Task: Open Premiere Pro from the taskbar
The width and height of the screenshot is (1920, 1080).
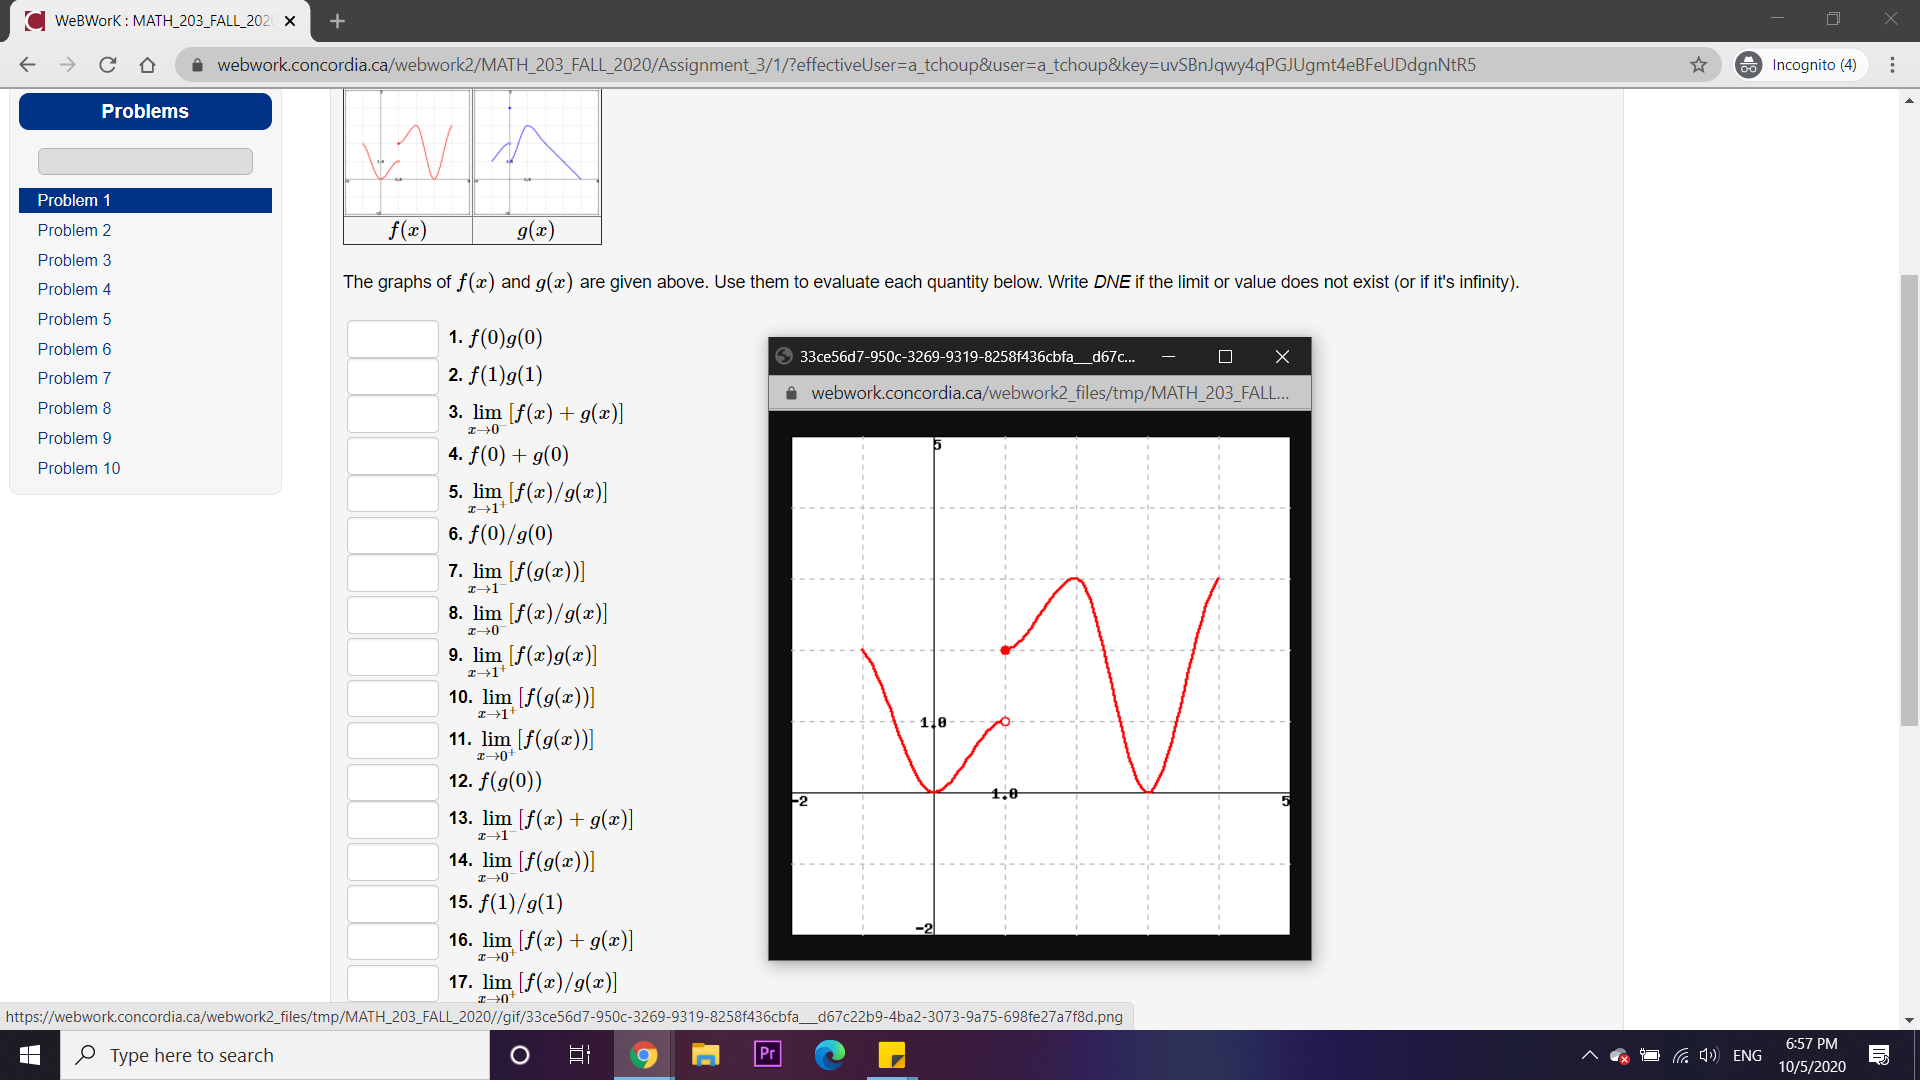Action: (766, 1054)
